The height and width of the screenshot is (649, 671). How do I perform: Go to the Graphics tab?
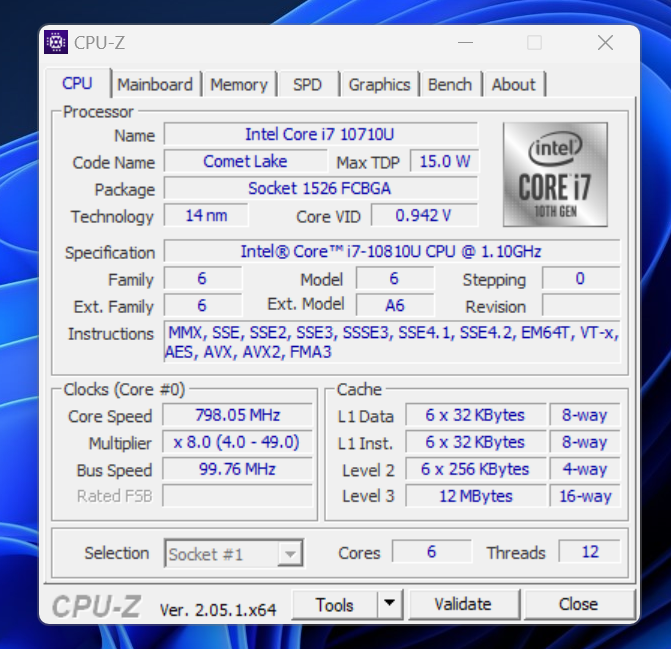pos(379,85)
